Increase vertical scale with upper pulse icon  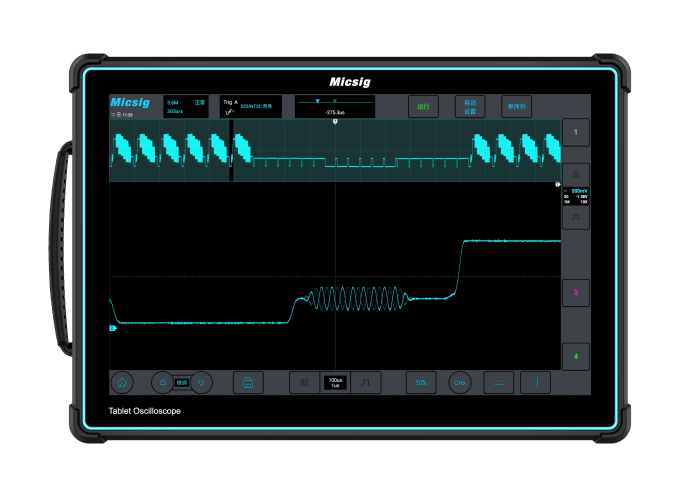point(575,174)
